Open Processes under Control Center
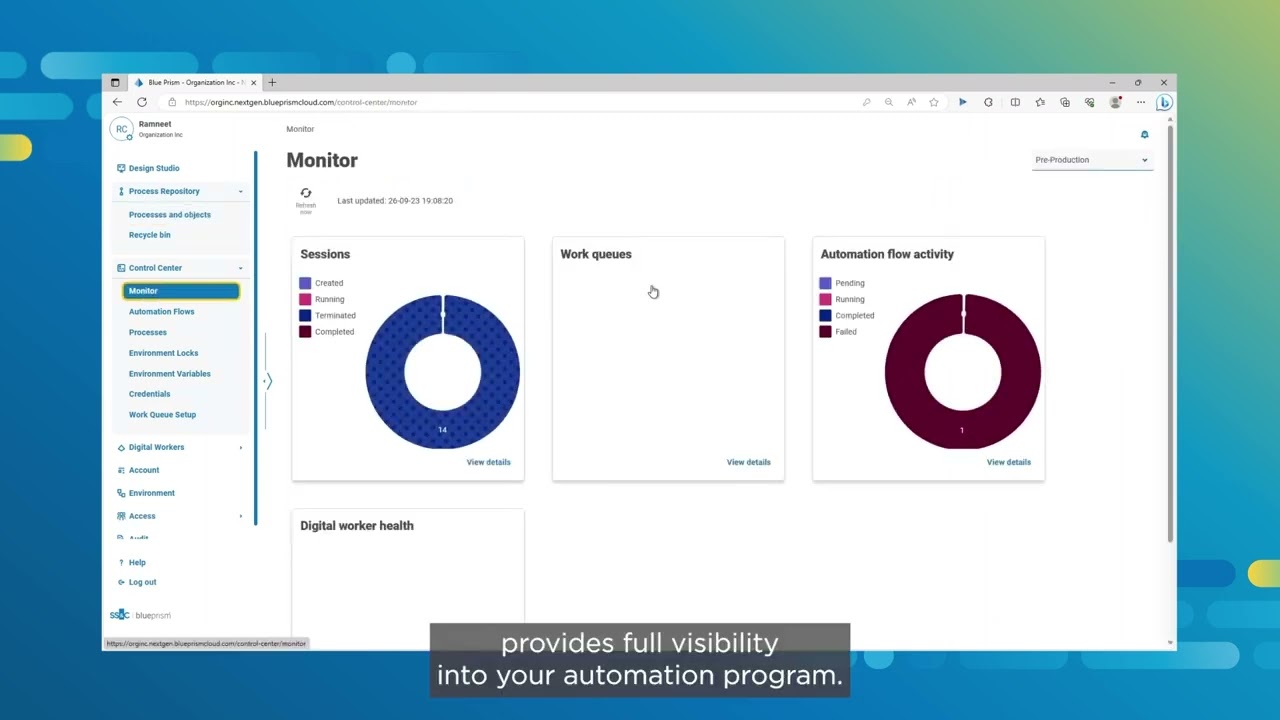The image size is (1280, 720). point(148,332)
